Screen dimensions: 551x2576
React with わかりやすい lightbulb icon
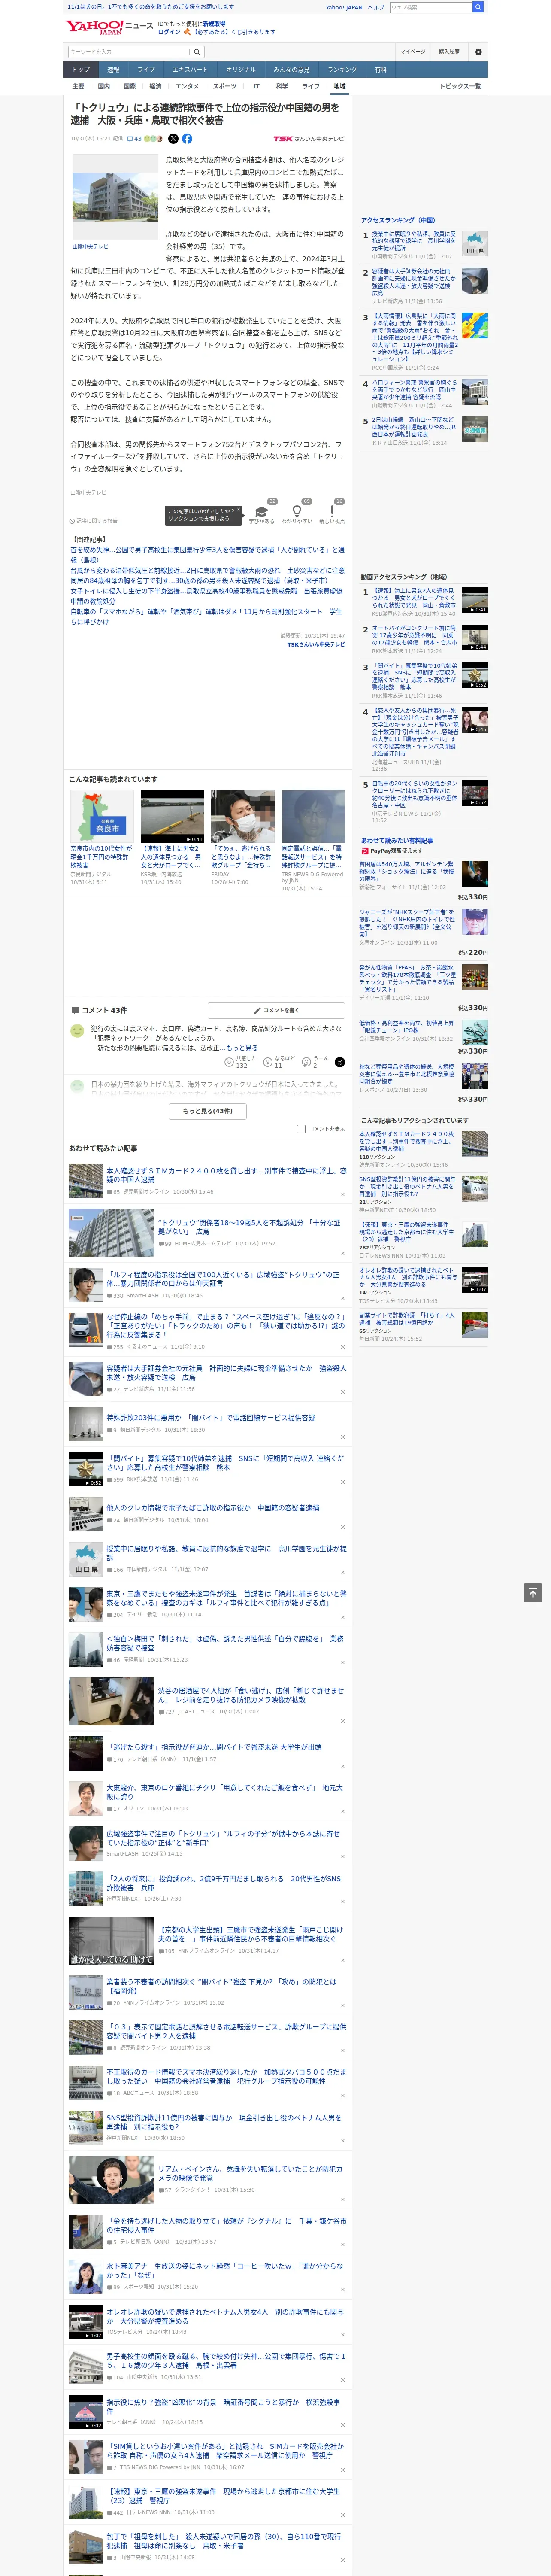point(297,510)
